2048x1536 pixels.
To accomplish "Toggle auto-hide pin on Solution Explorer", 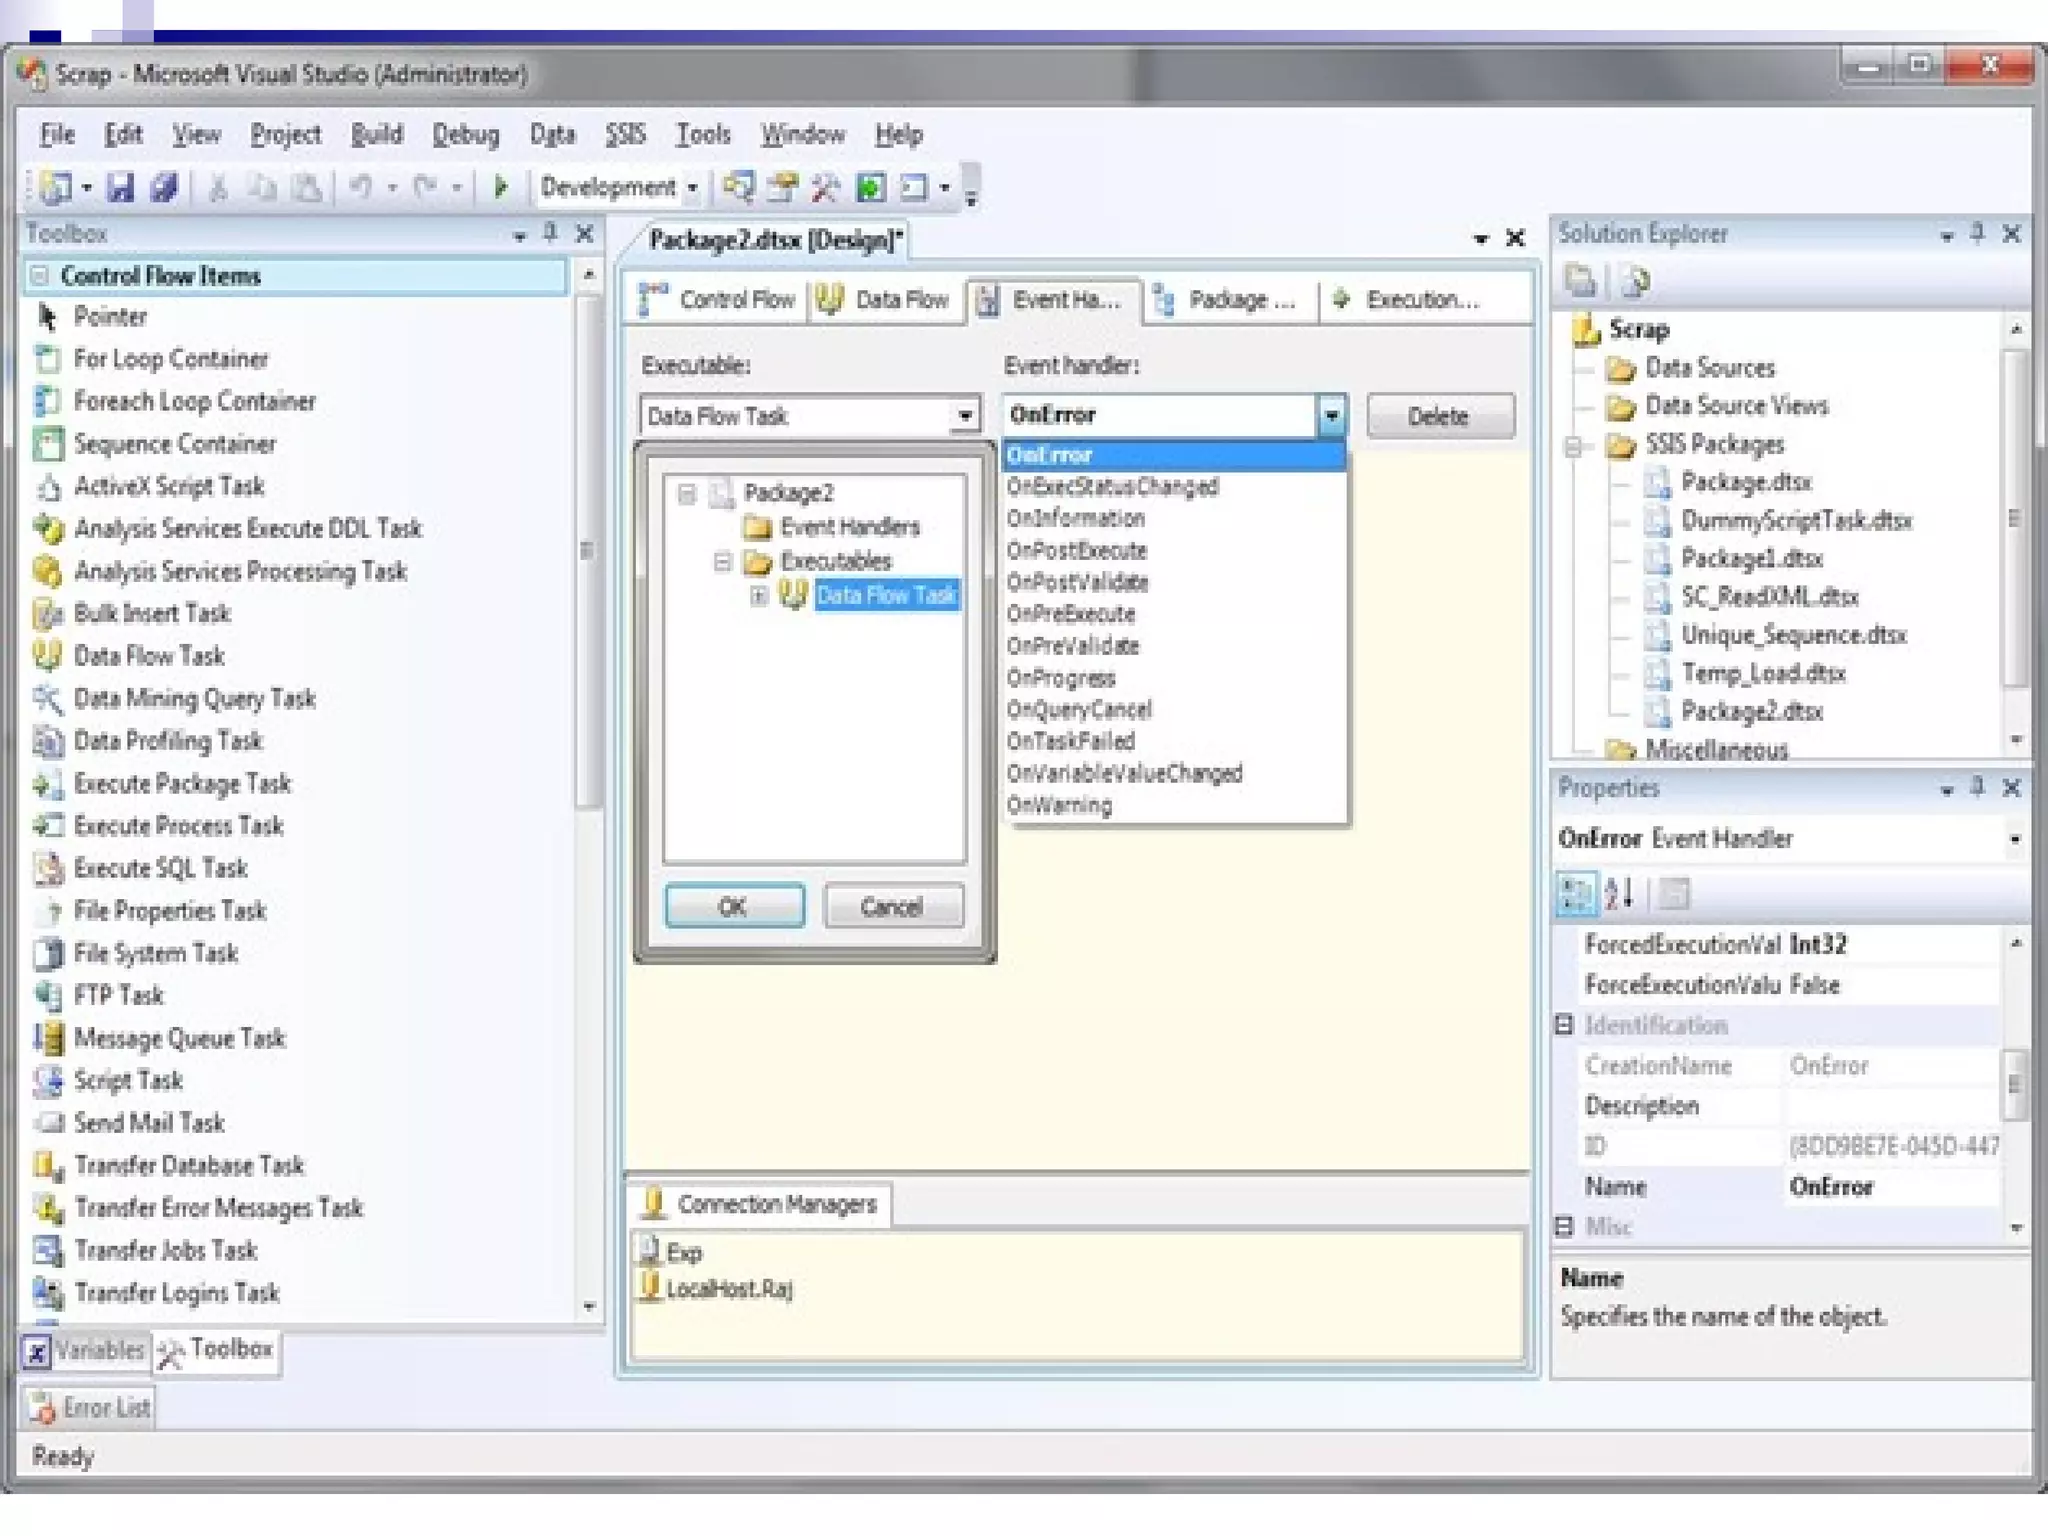I will [1977, 234].
